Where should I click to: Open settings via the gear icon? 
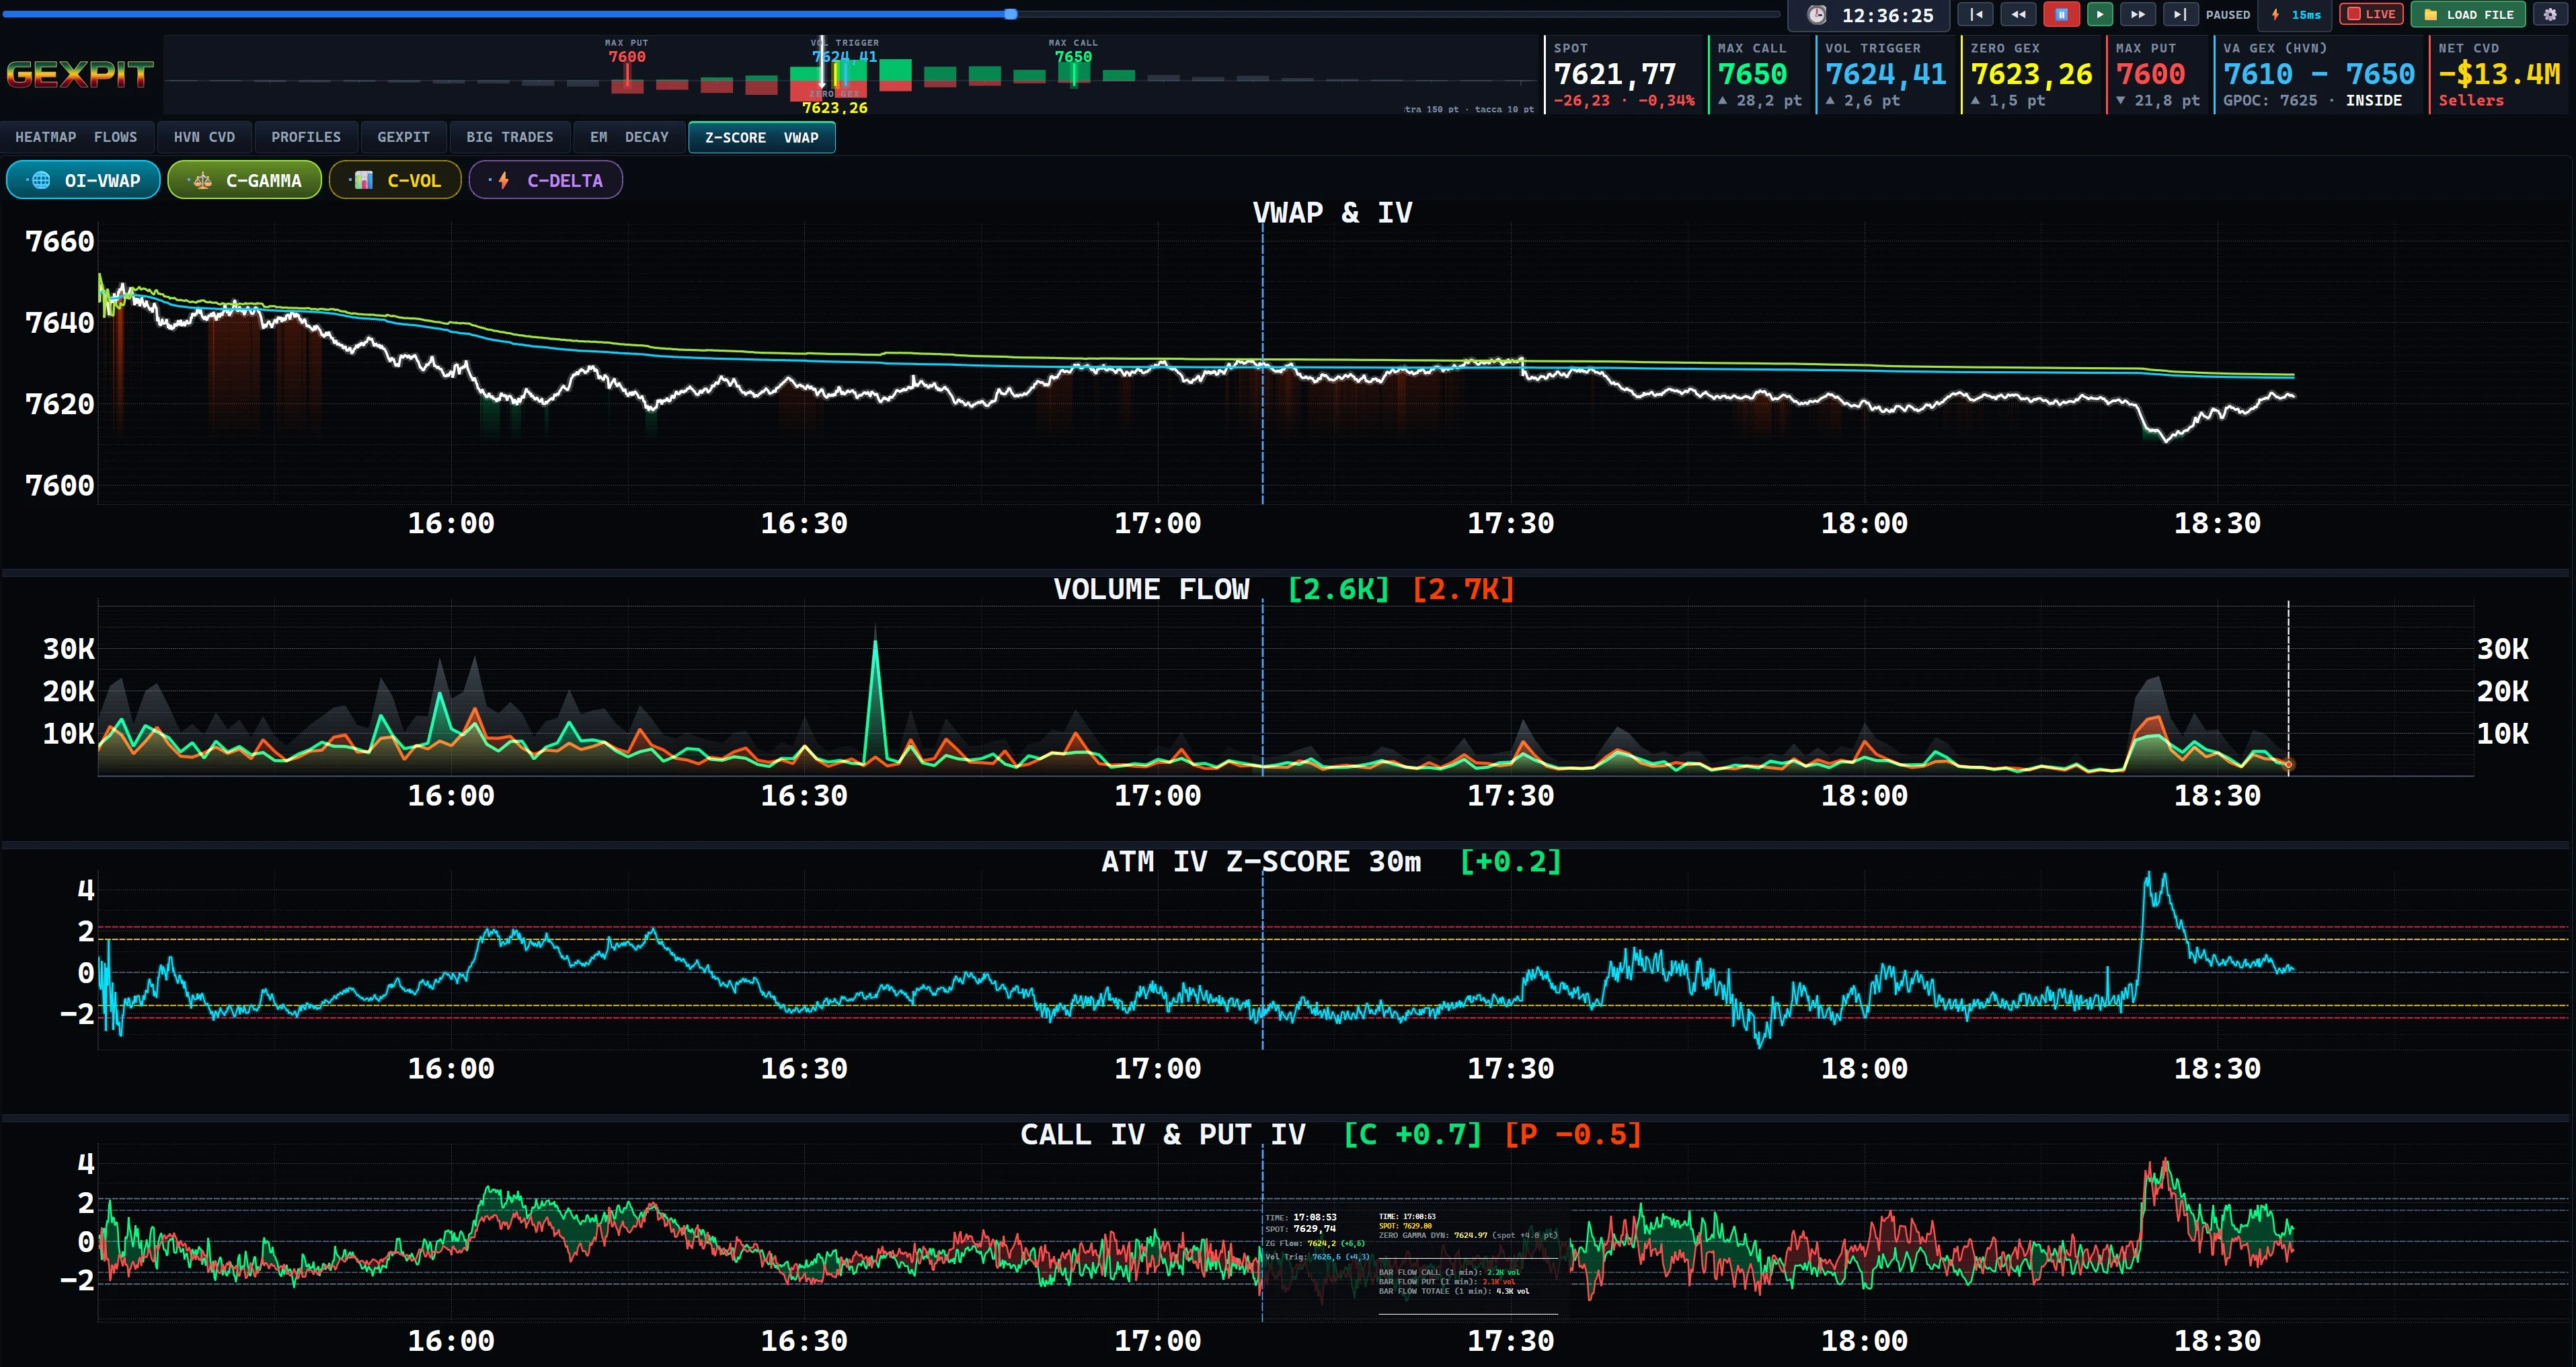[x=2549, y=15]
